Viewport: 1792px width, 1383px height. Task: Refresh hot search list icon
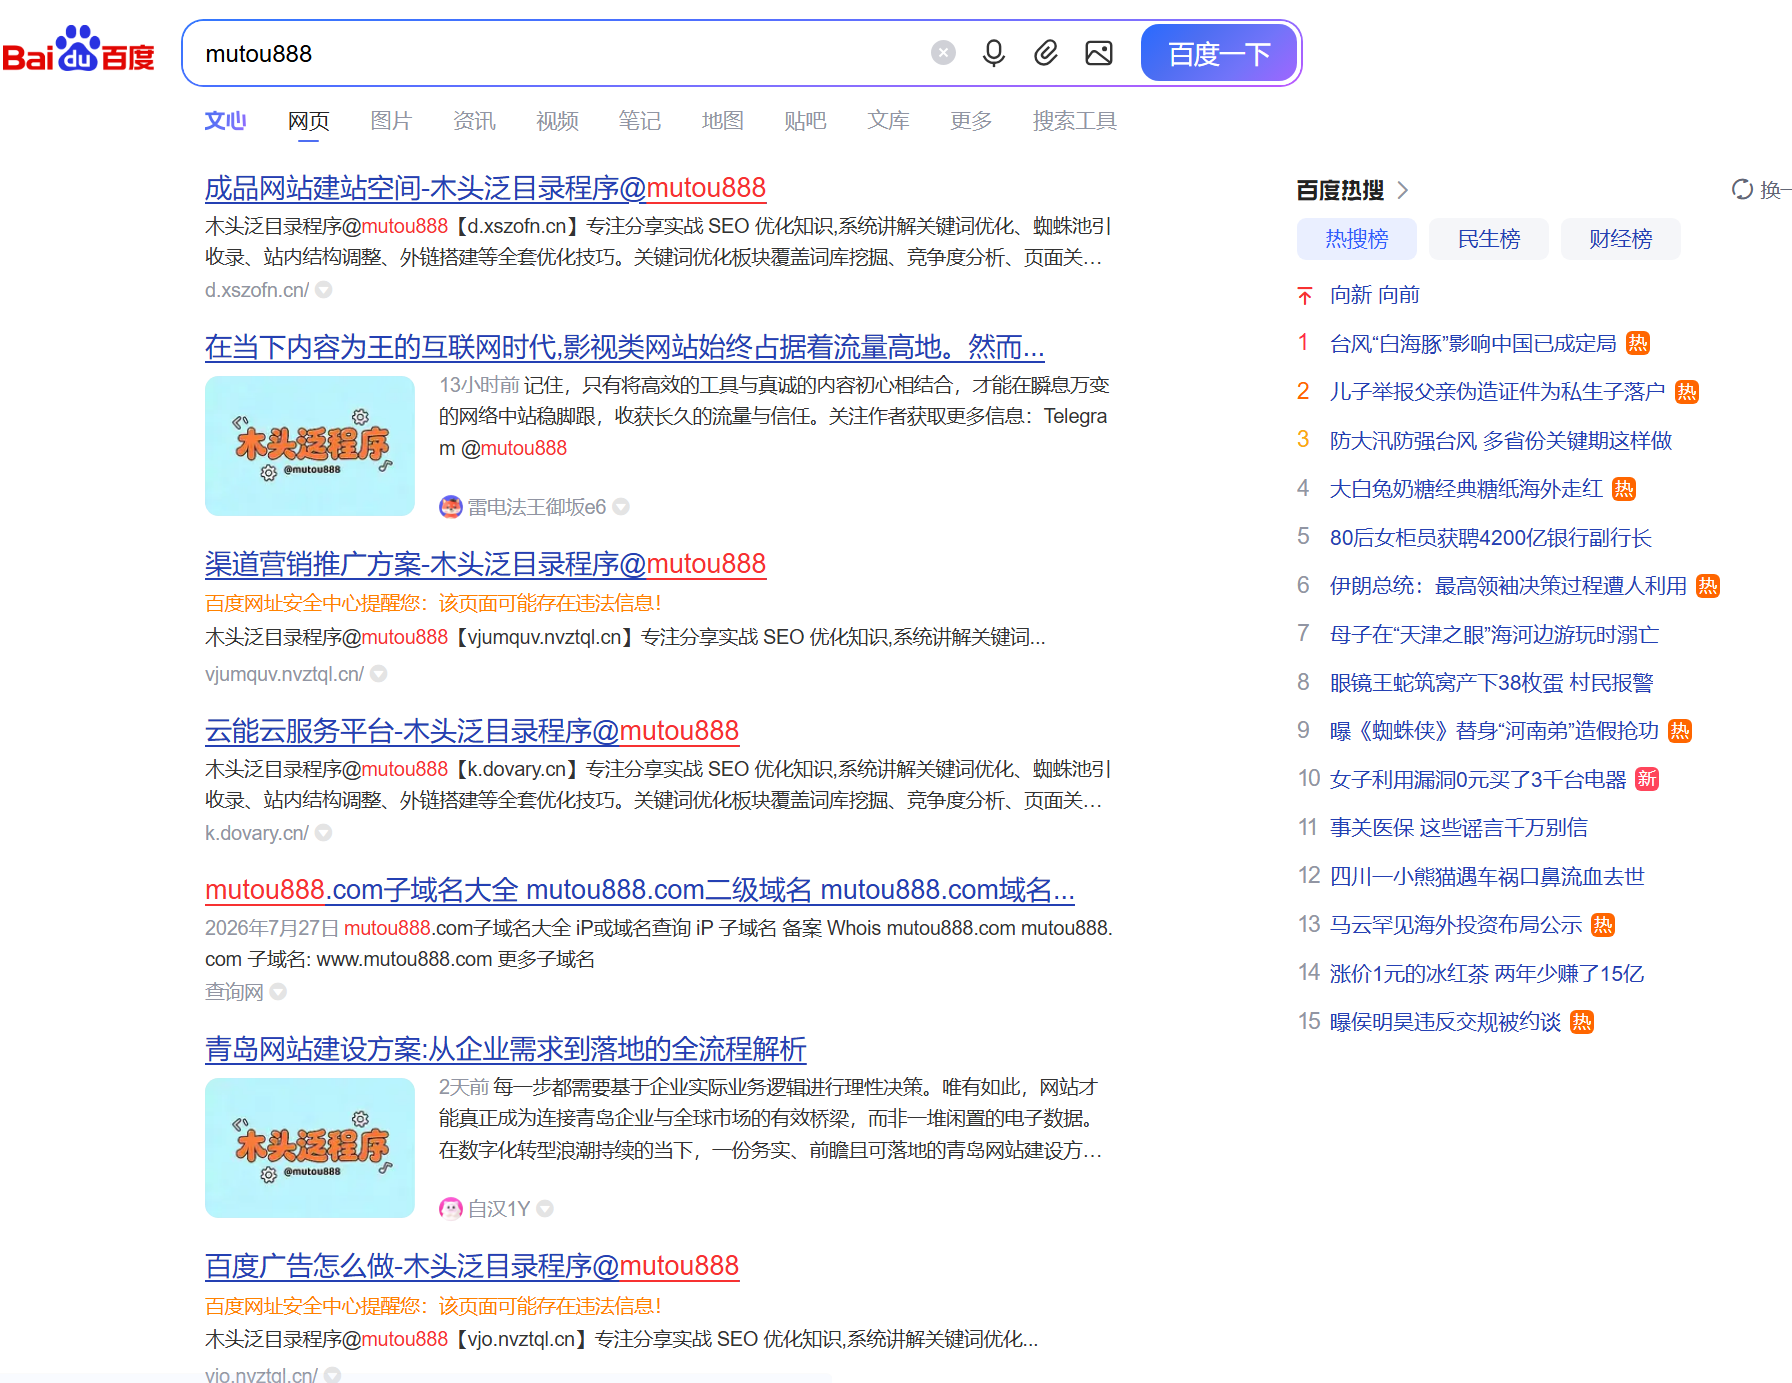1743,190
